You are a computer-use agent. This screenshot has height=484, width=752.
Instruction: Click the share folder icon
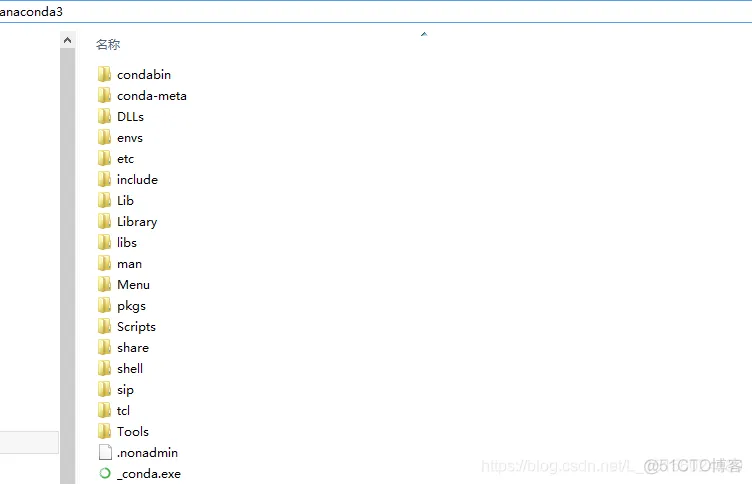pyautogui.click(x=104, y=348)
